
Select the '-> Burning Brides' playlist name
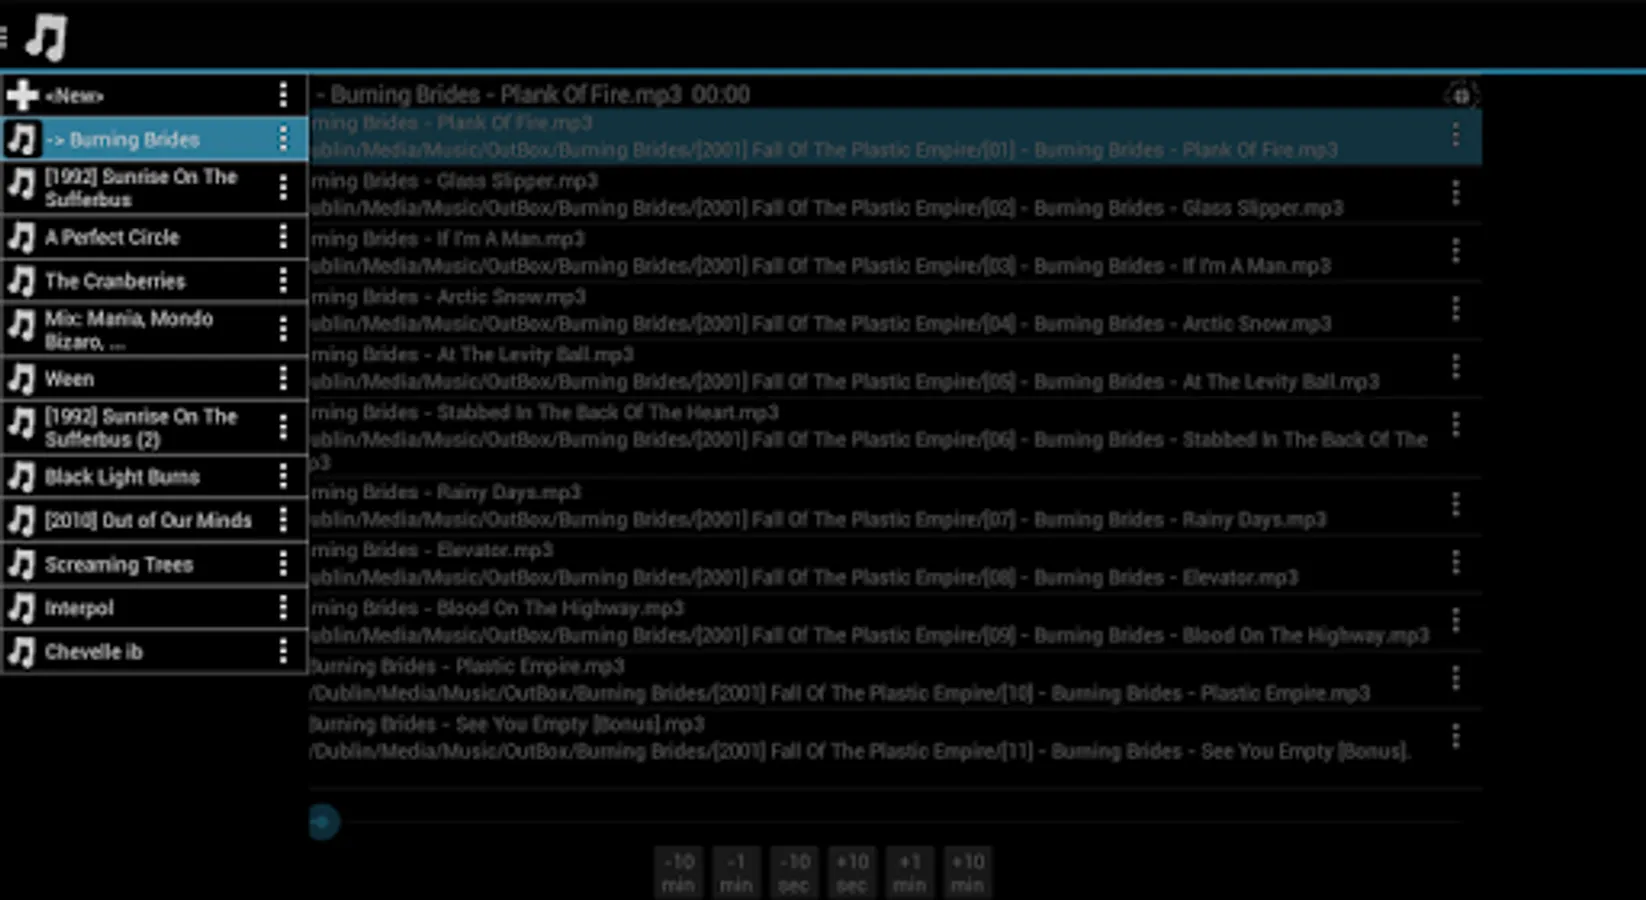point(122,140)
